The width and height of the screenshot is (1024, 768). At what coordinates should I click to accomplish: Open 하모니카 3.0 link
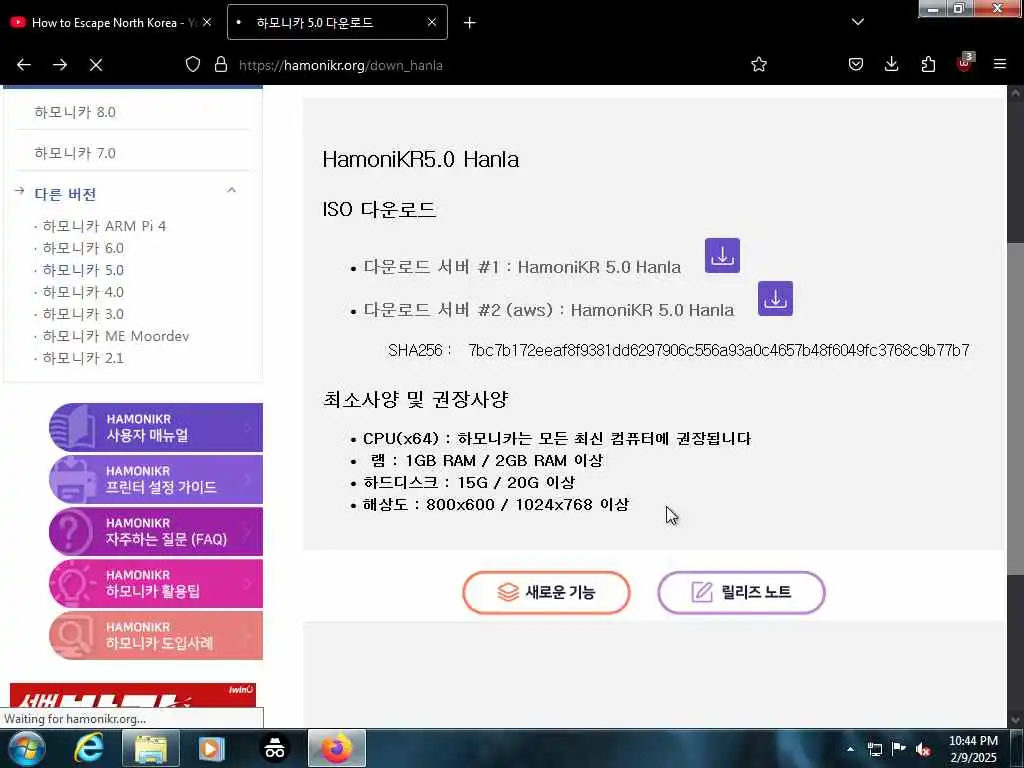coord(83,314)
